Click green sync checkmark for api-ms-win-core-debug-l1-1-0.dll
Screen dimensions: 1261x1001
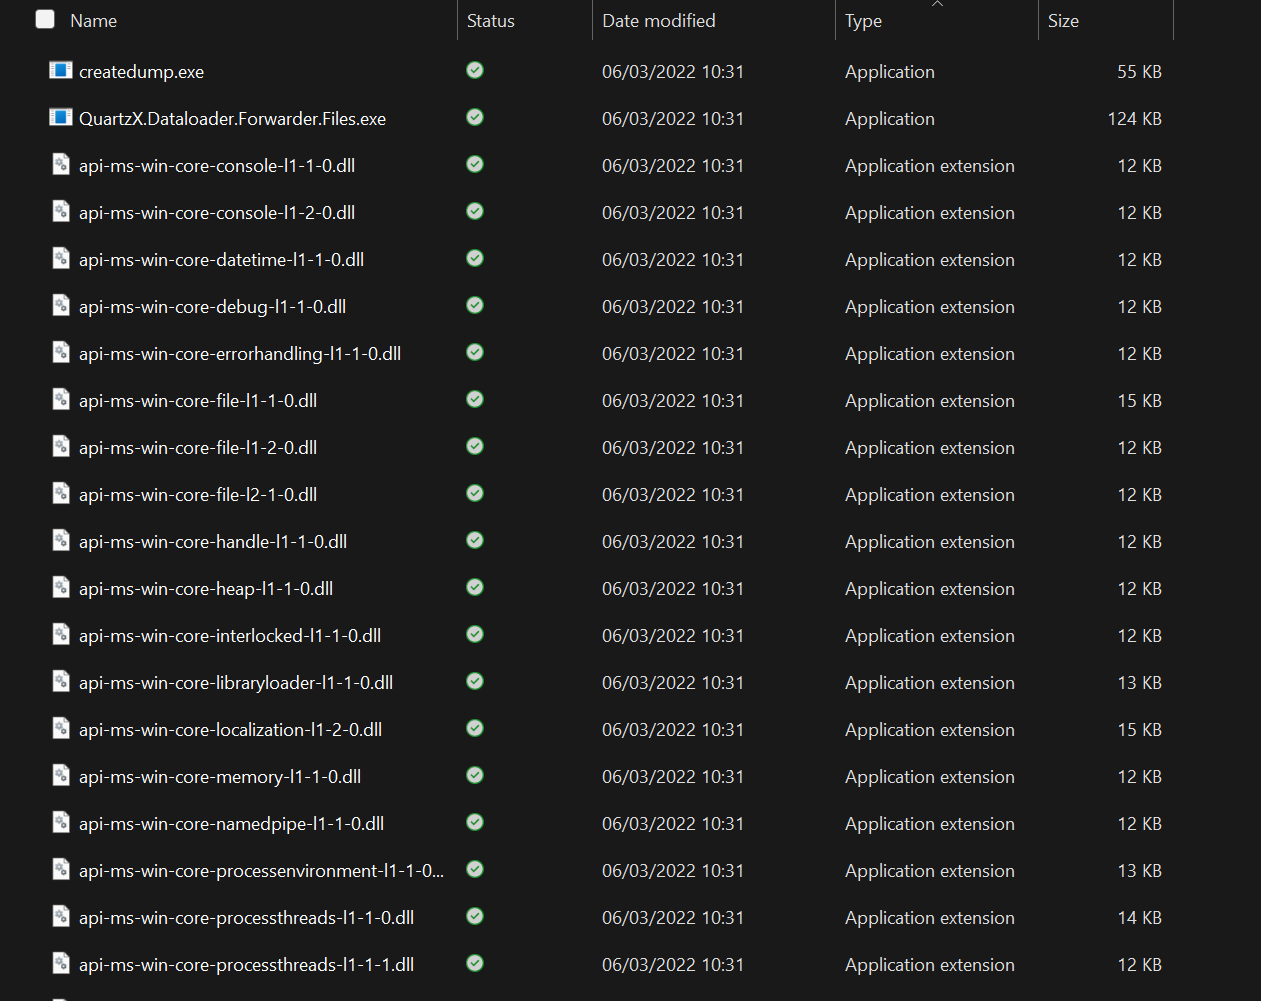475,305
